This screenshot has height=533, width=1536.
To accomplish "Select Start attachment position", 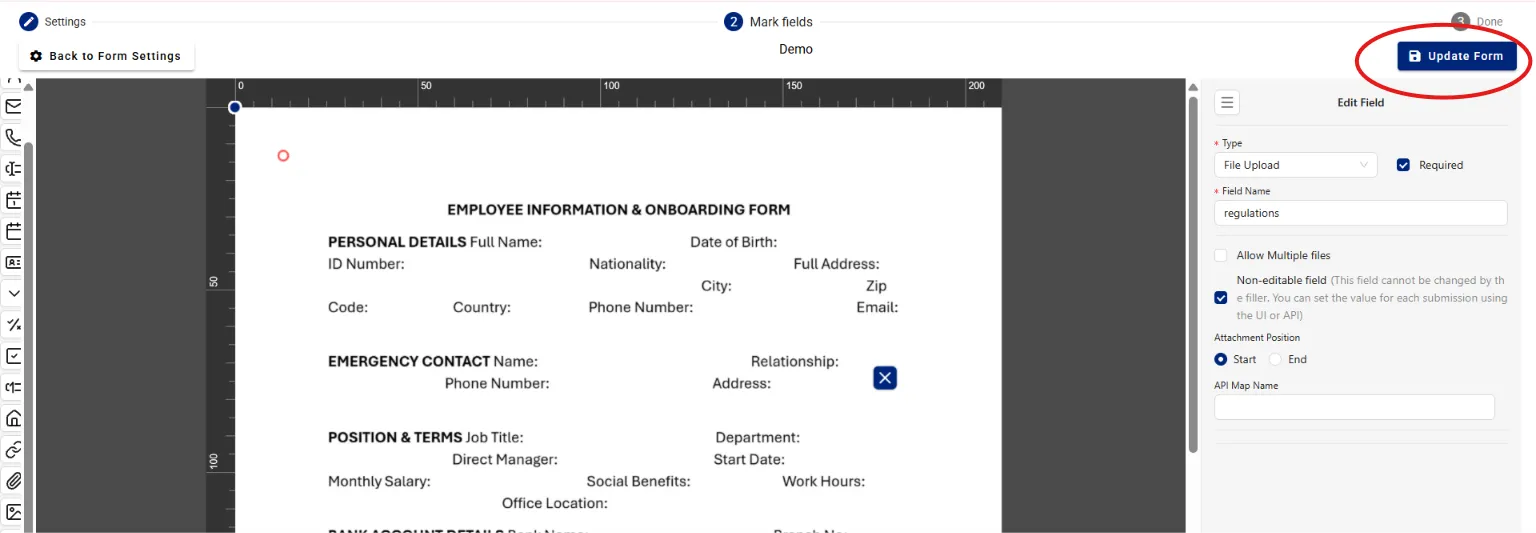I will 1221,359.
